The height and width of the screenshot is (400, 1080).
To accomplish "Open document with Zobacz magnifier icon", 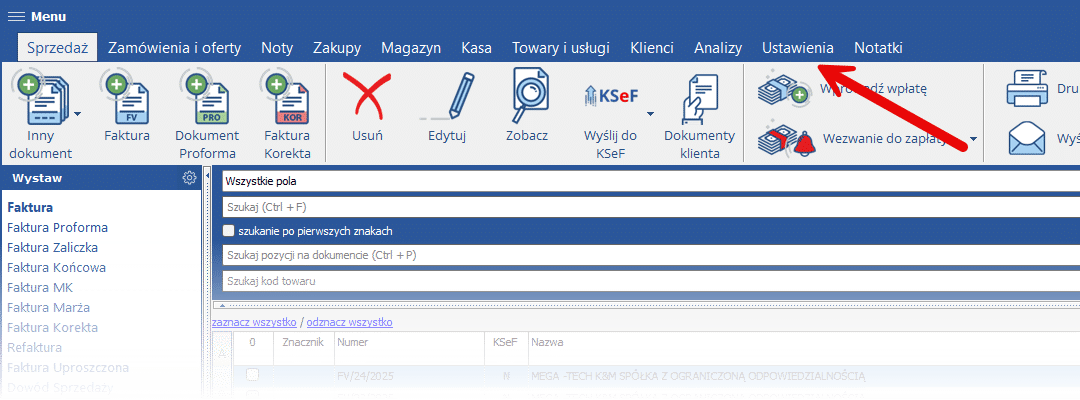I will pos(526,99).
